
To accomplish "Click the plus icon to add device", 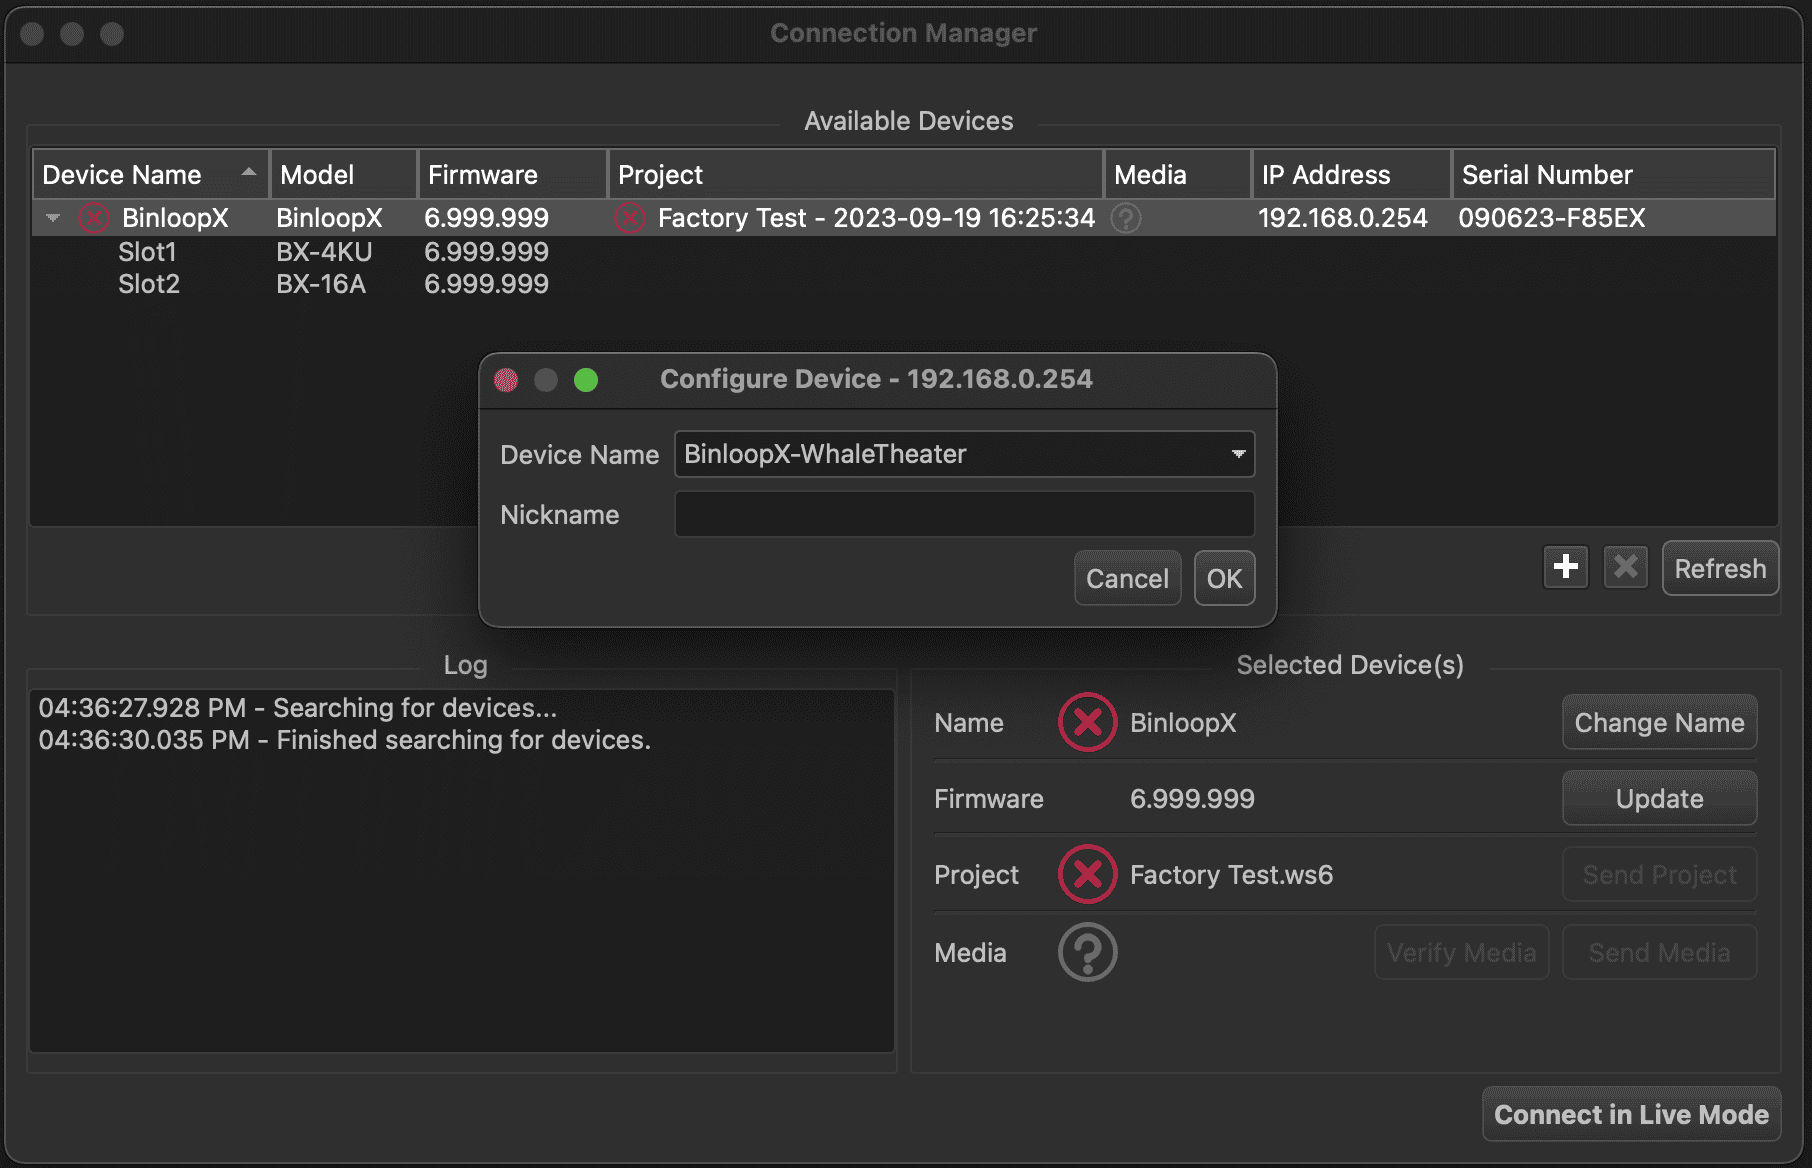I will (1565, 567).
